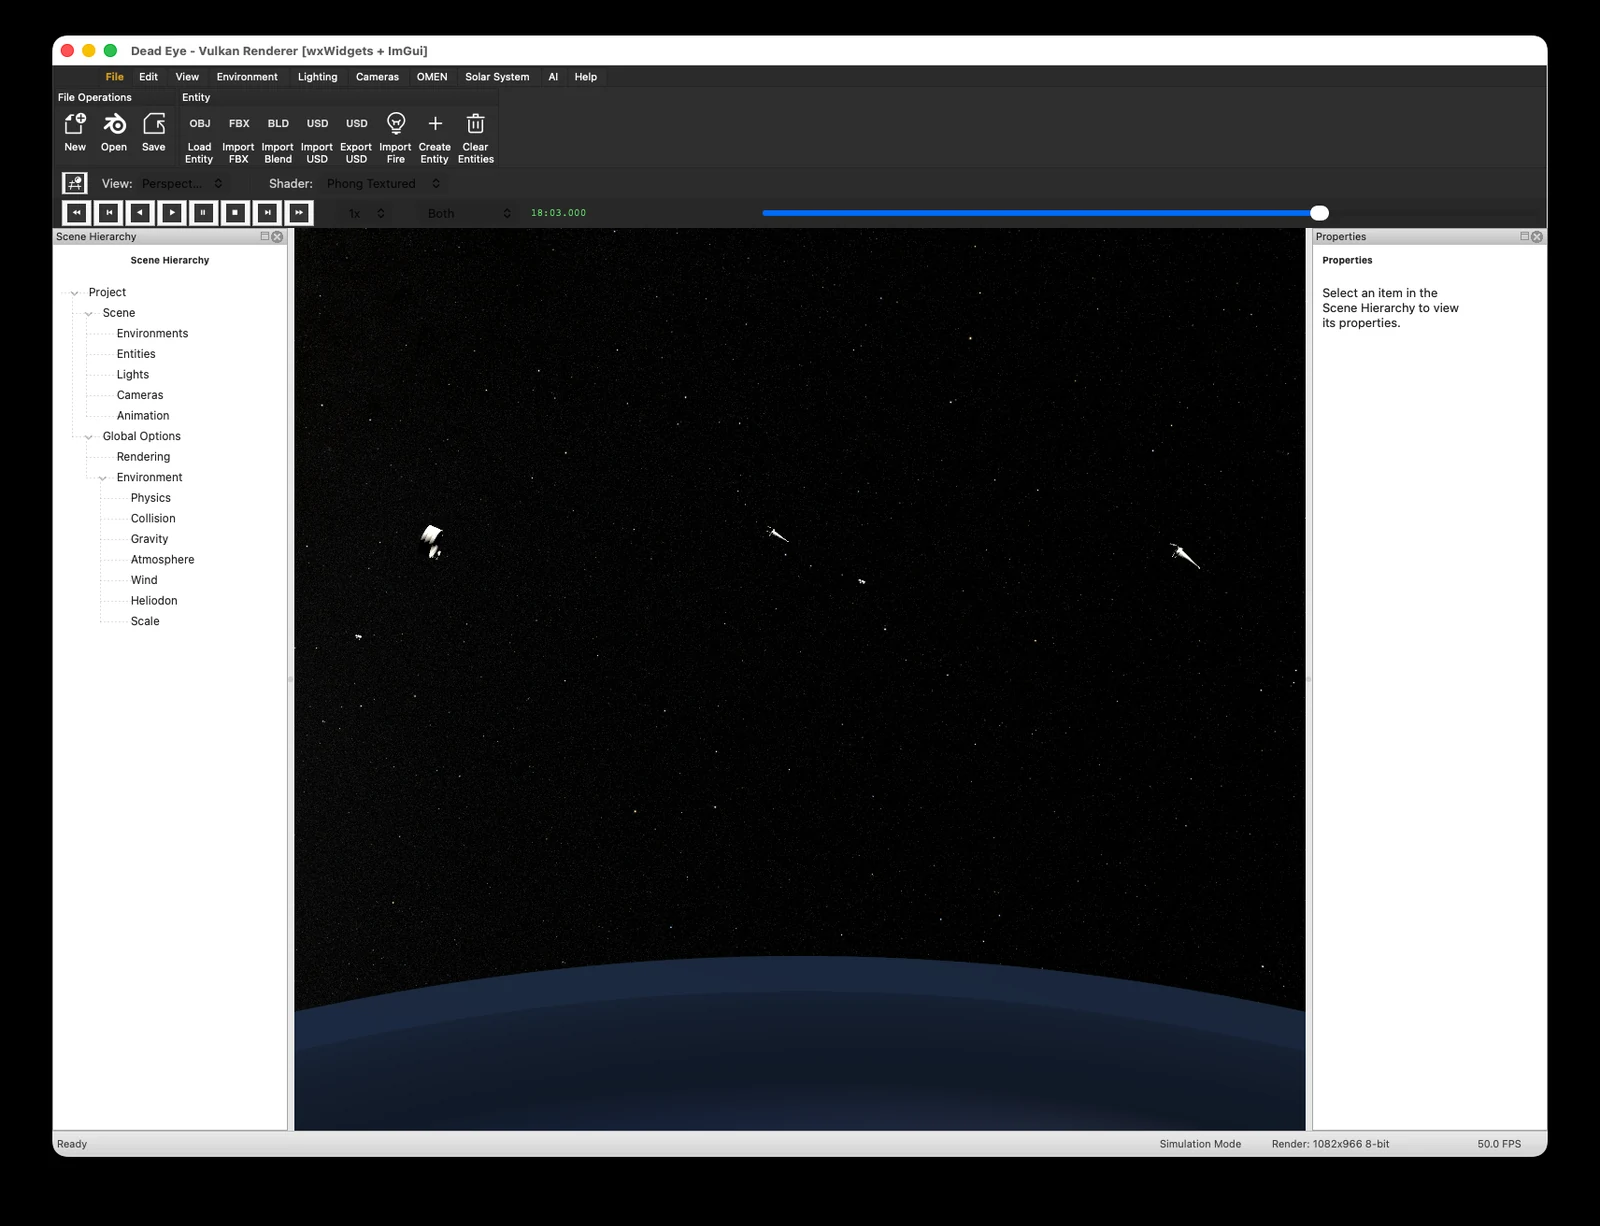Open the AI menu
Viewport: 1600px width, 1226px height.
coord(553,77)
